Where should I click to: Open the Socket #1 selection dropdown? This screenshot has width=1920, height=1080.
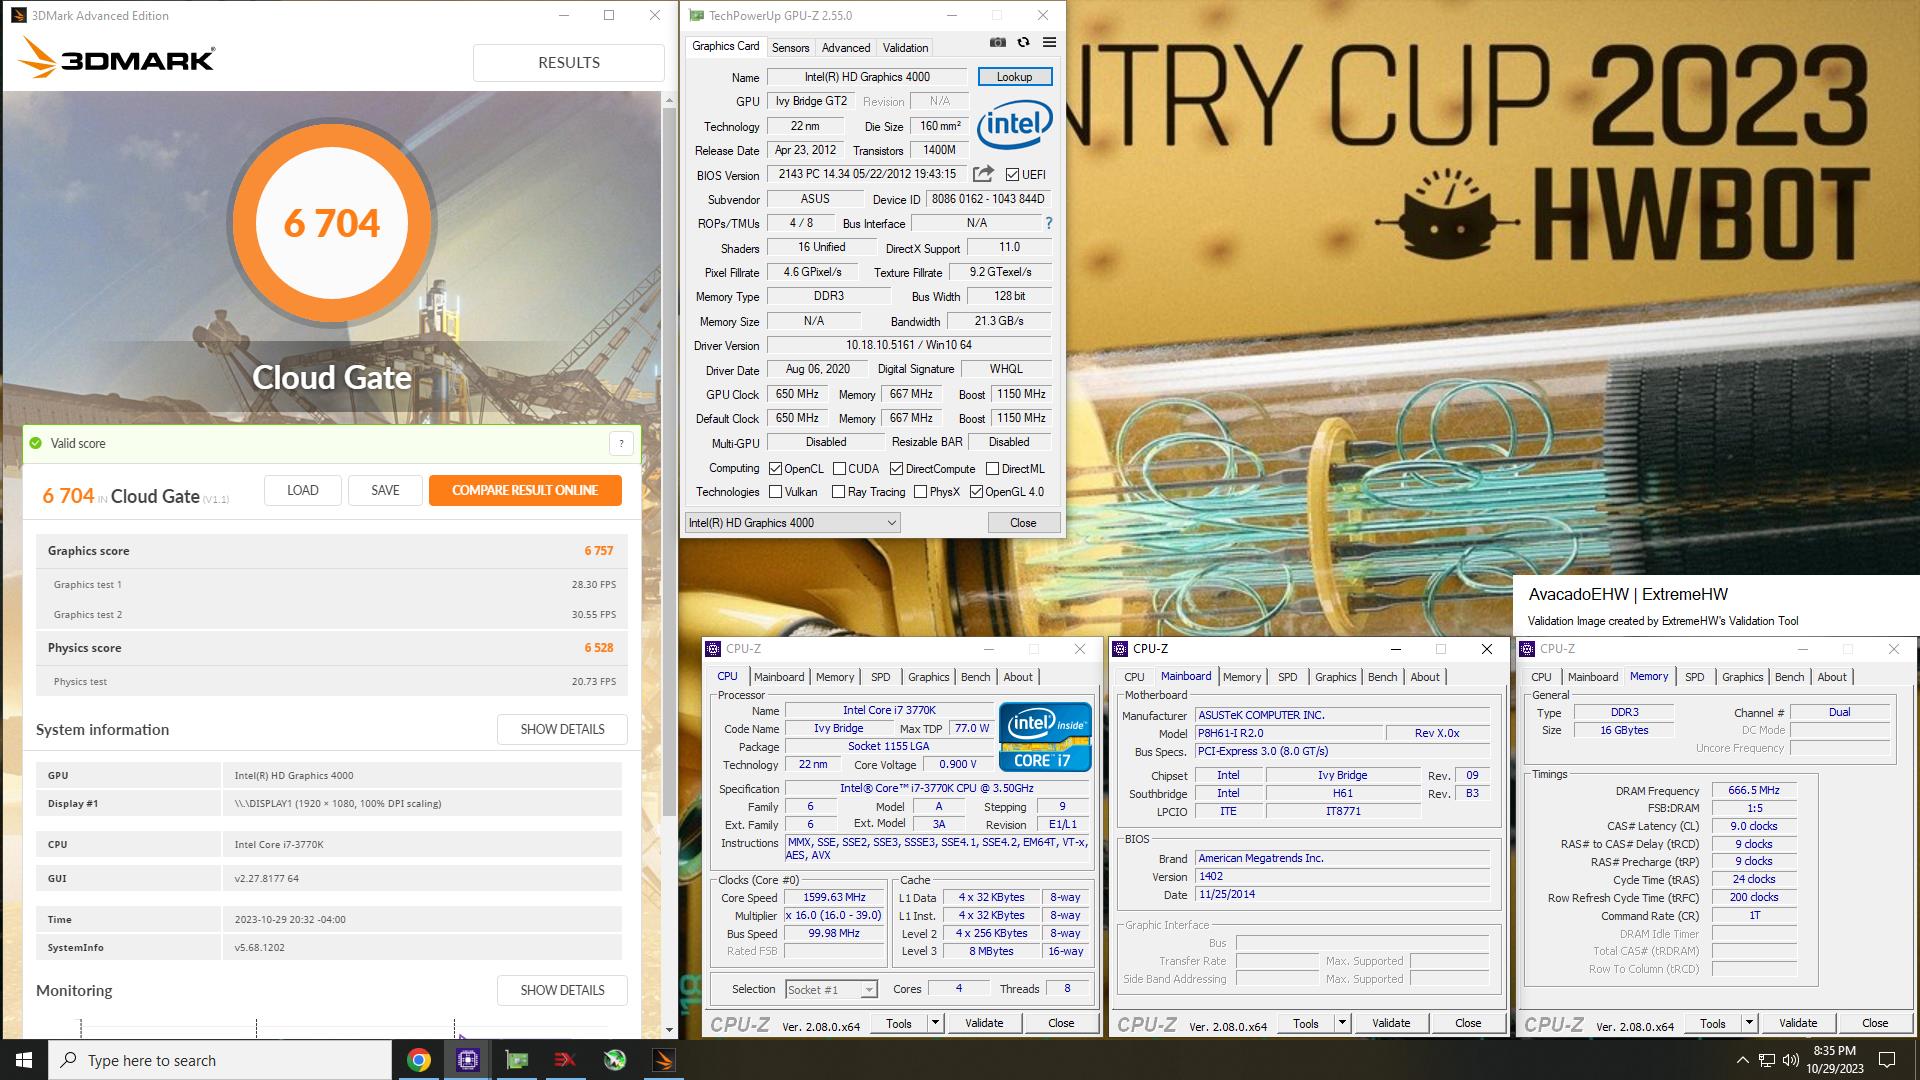click(831, 990)
